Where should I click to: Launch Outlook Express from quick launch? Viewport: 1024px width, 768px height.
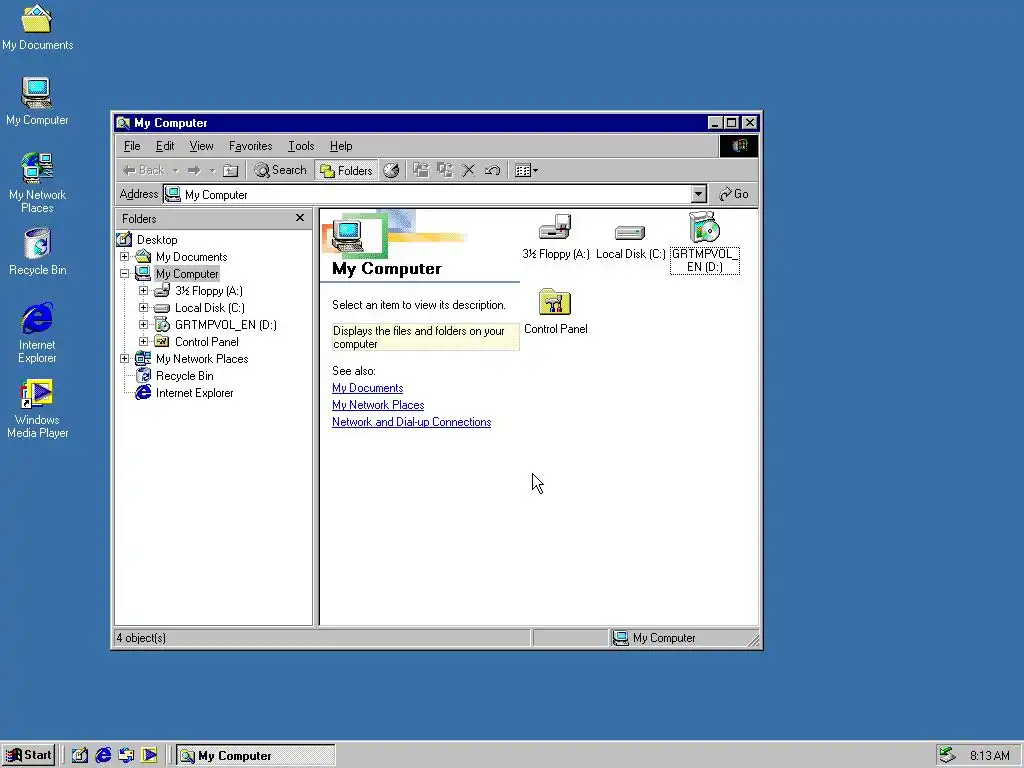[126, 756]
